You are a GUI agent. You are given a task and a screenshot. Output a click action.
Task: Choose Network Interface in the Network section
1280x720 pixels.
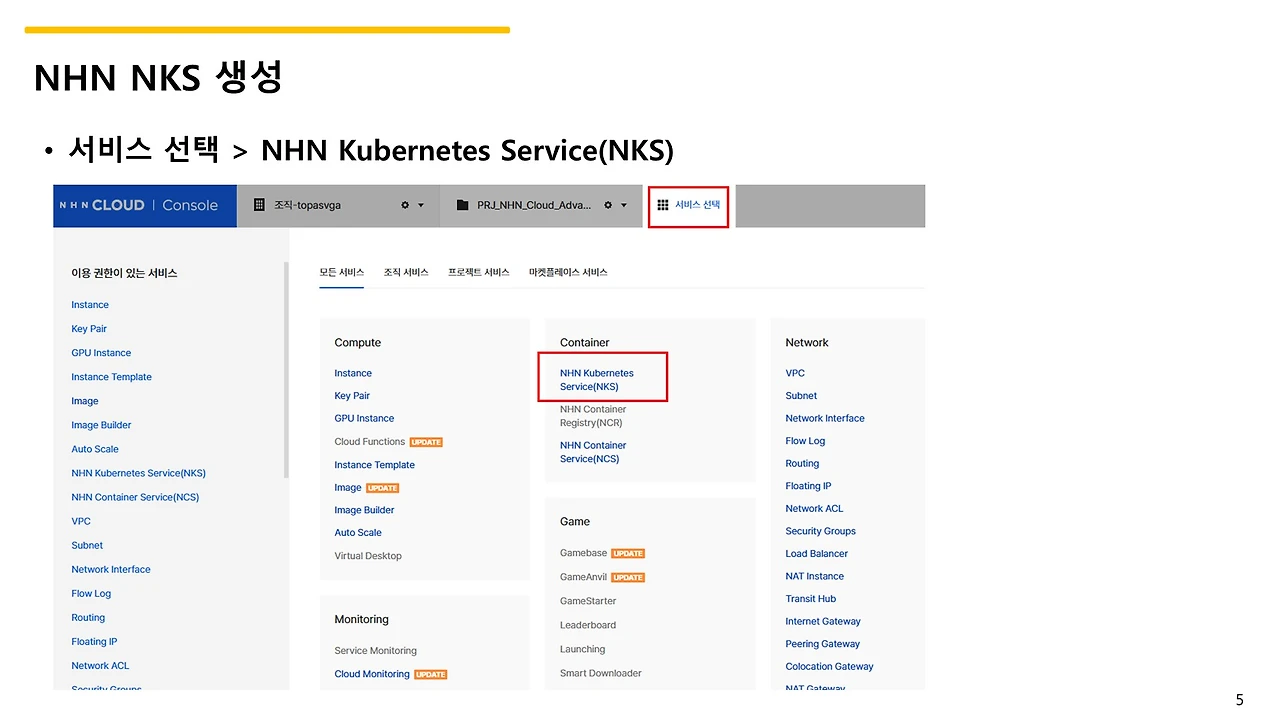(x=825, y=418)
